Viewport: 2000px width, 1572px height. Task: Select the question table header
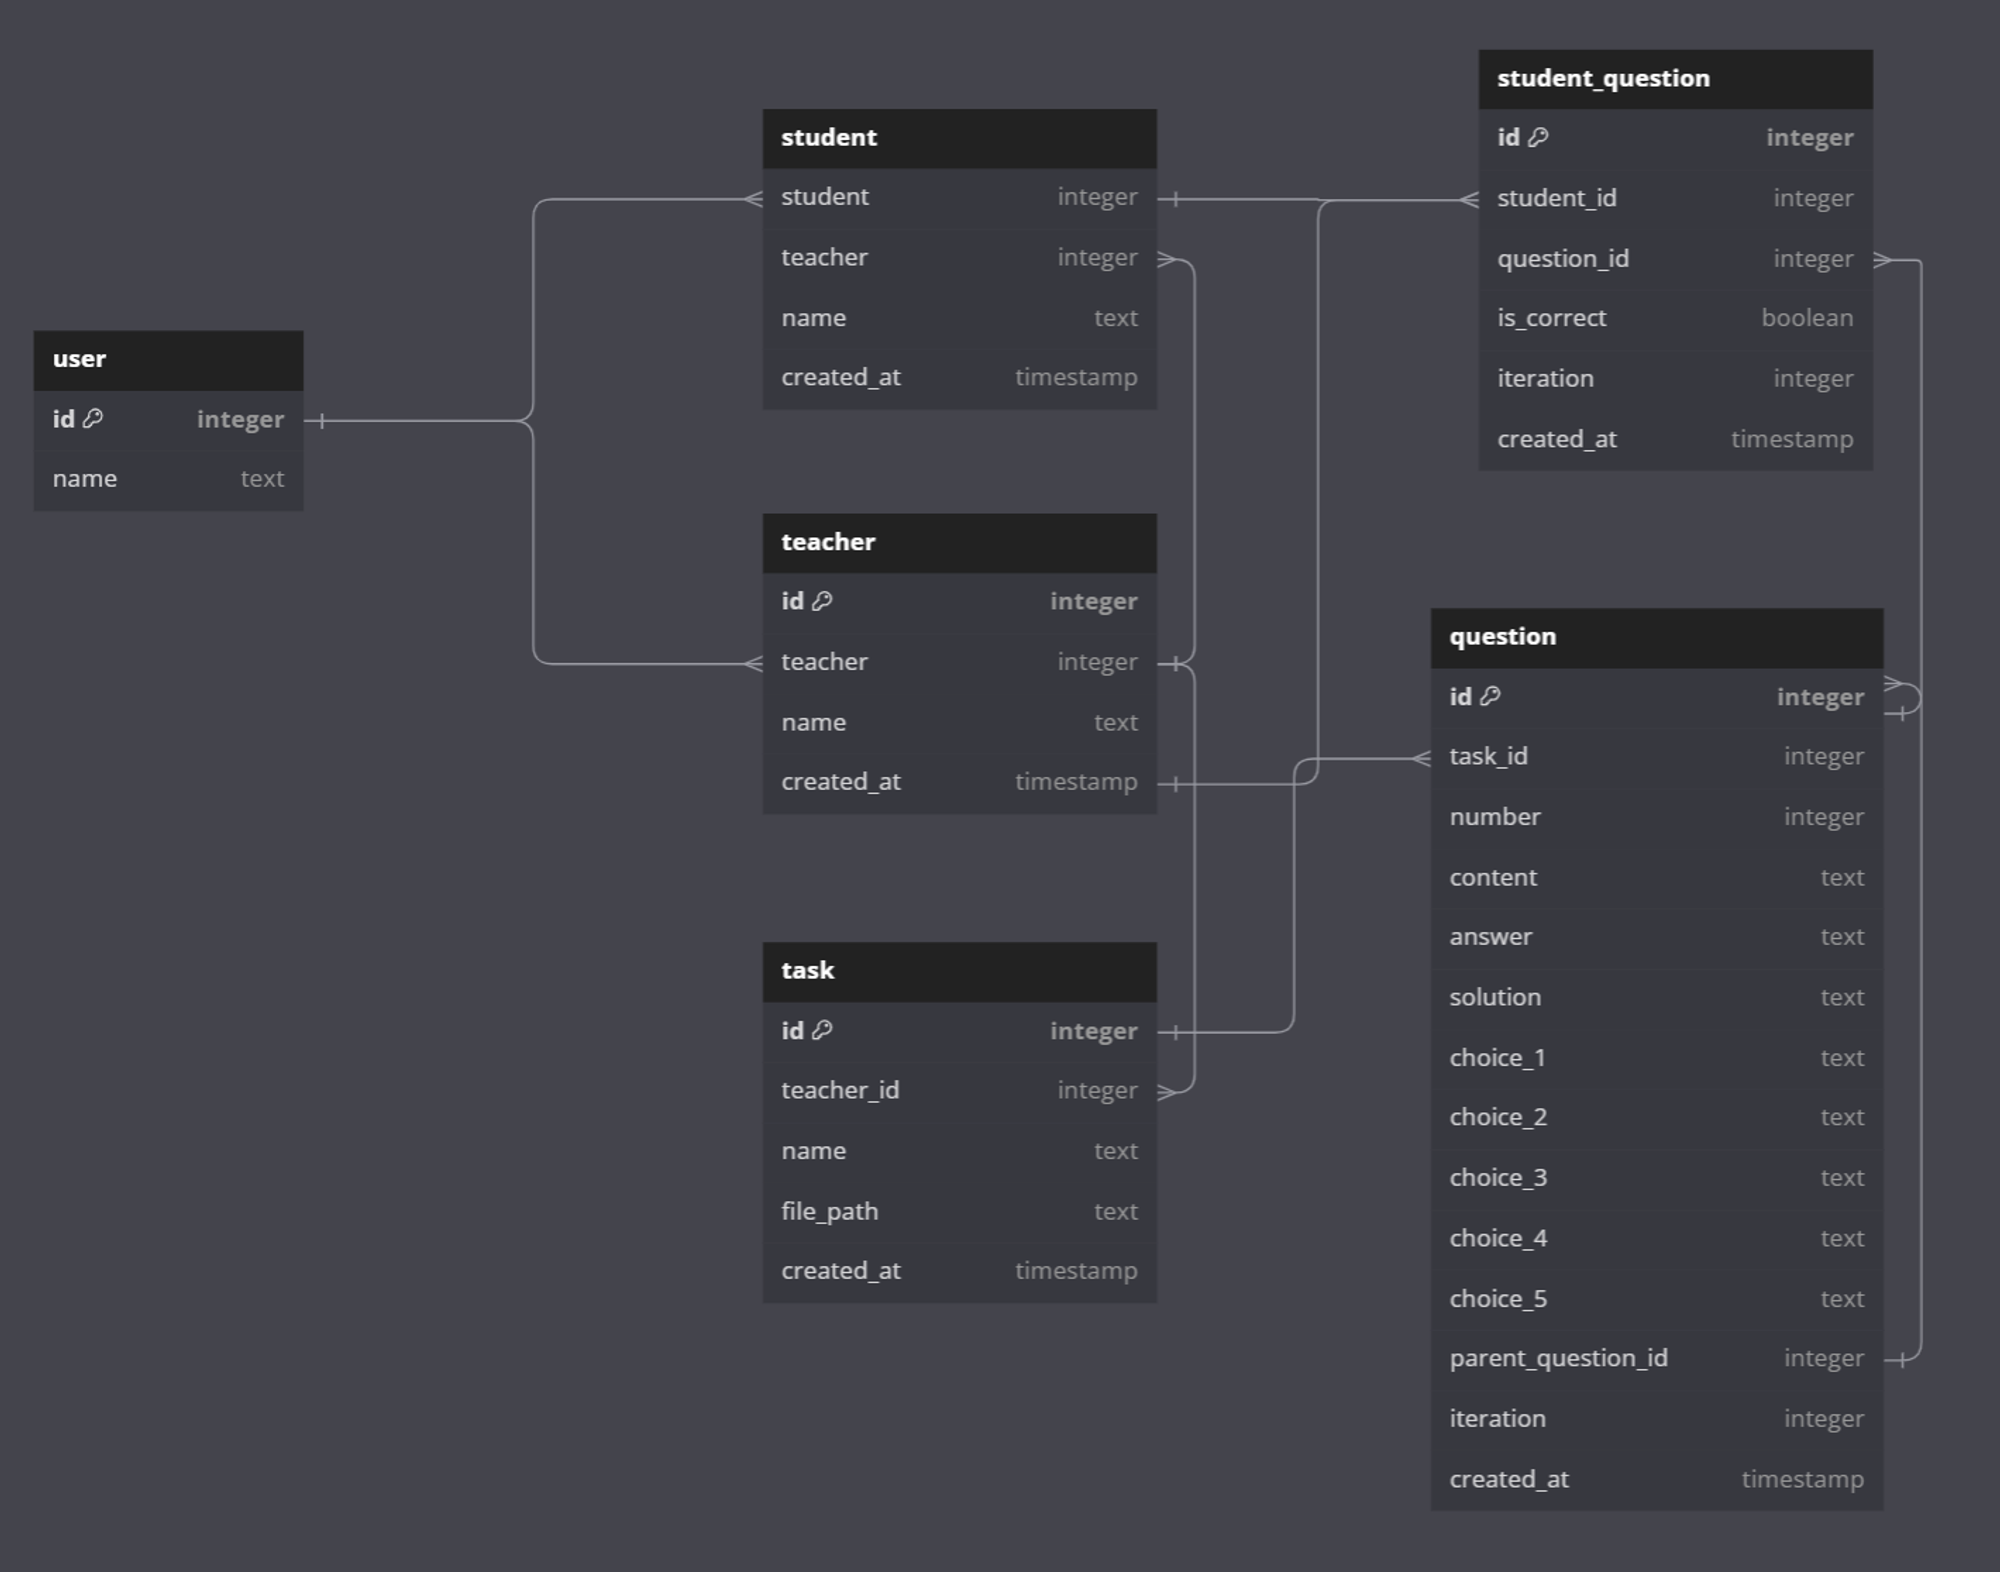1656,637
